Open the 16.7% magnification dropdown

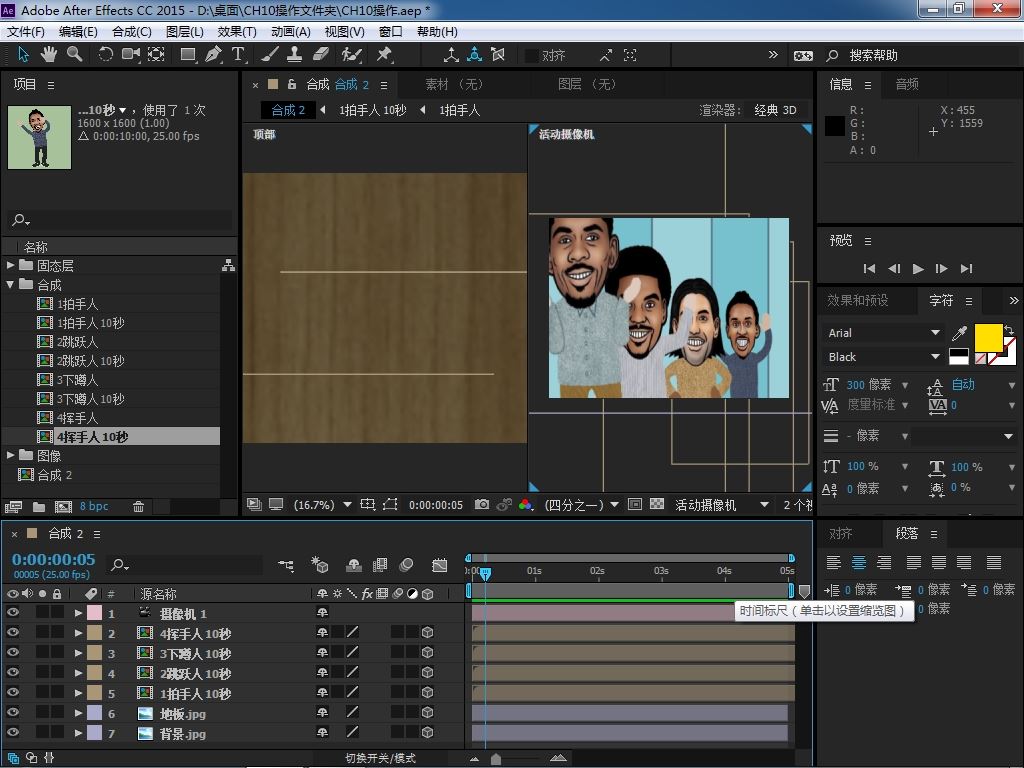(323, 505)
